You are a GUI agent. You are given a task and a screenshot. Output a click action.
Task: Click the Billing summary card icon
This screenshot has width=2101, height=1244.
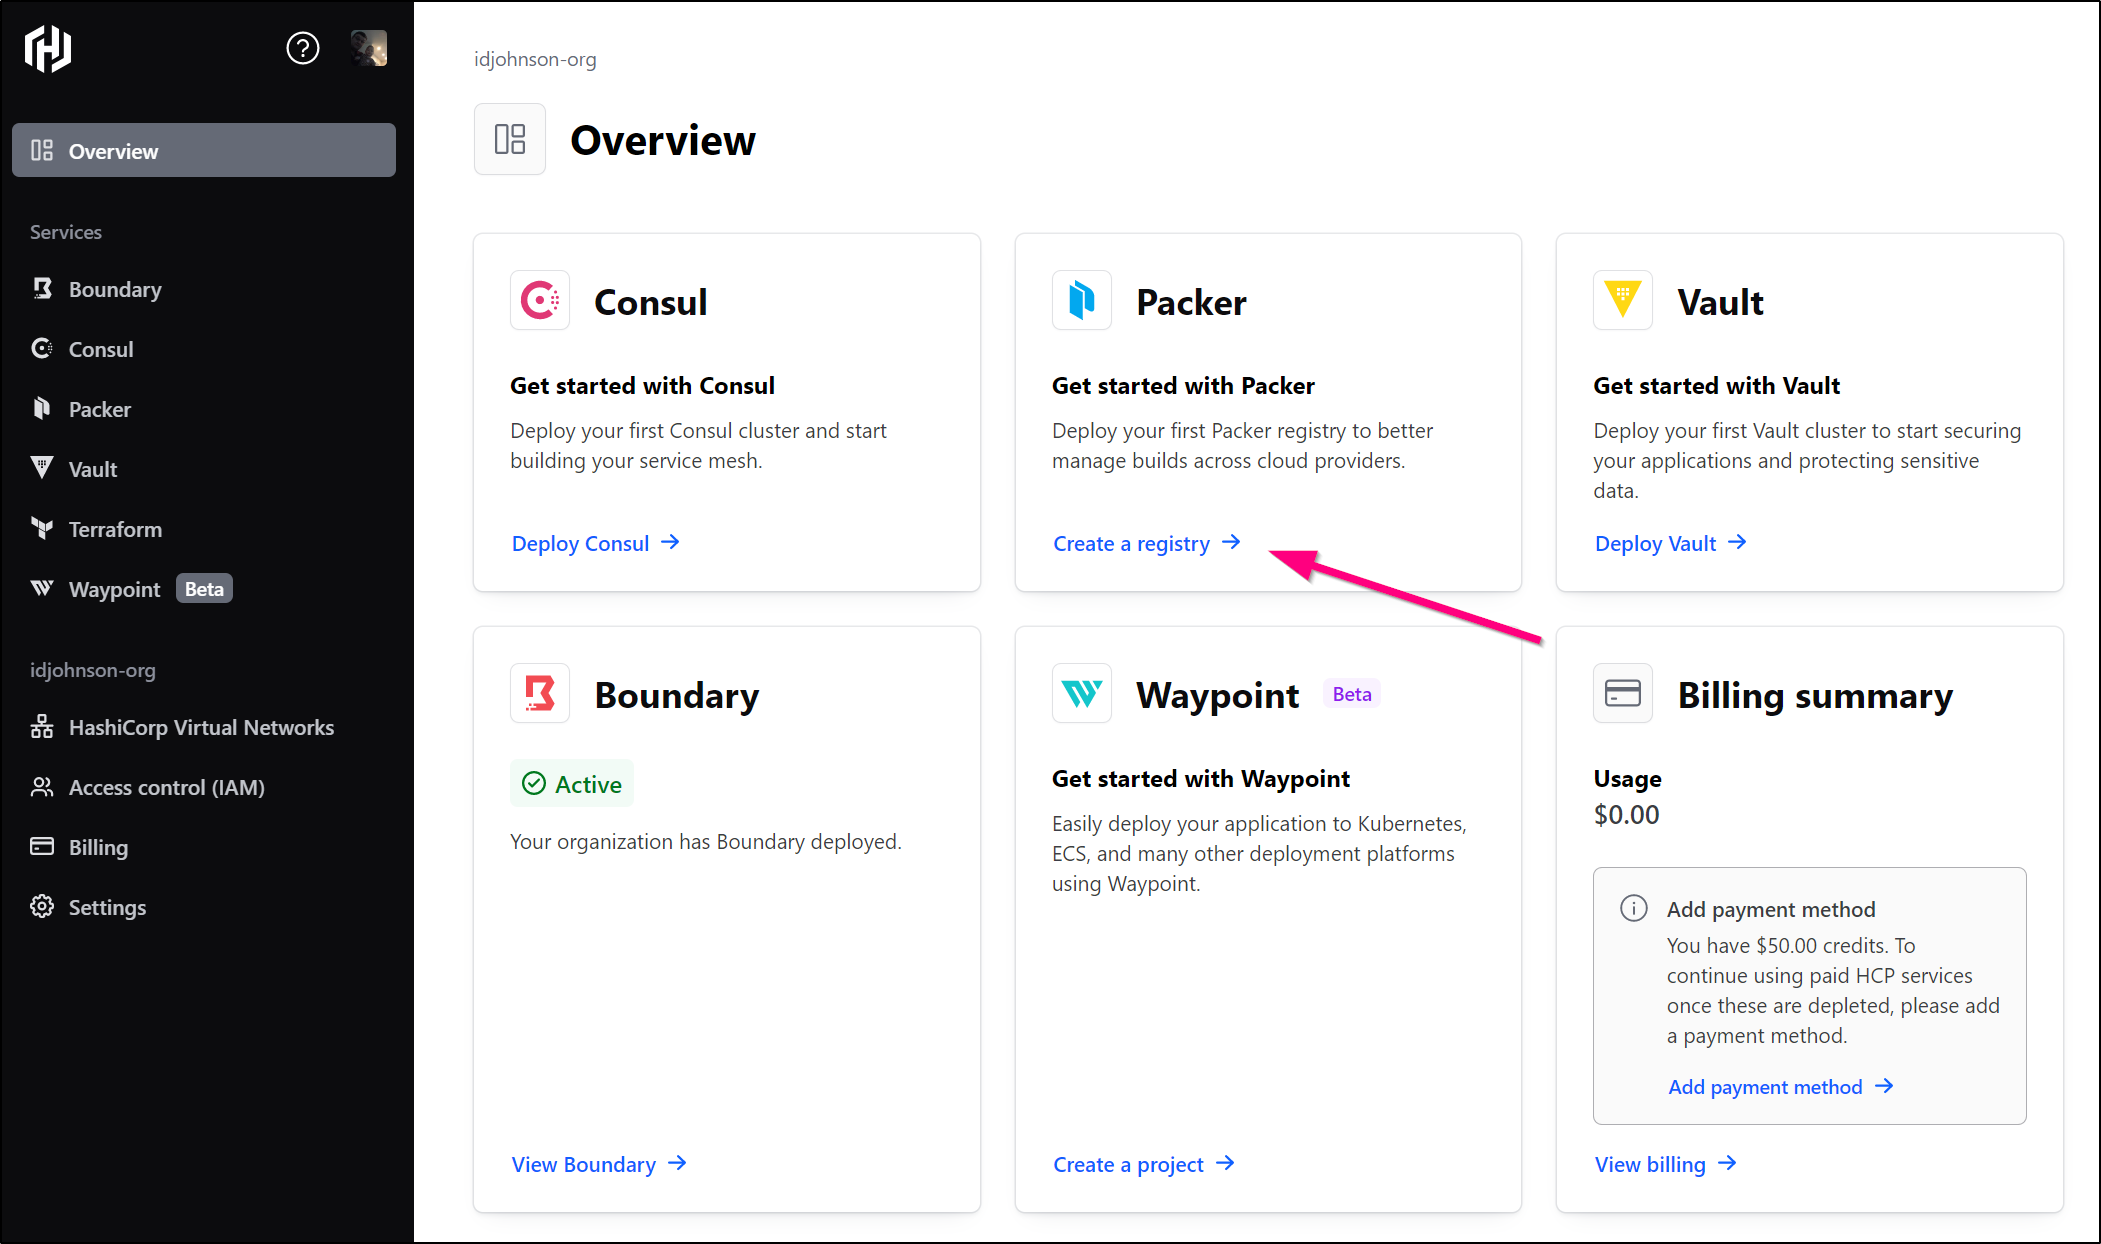[1623, 693]
